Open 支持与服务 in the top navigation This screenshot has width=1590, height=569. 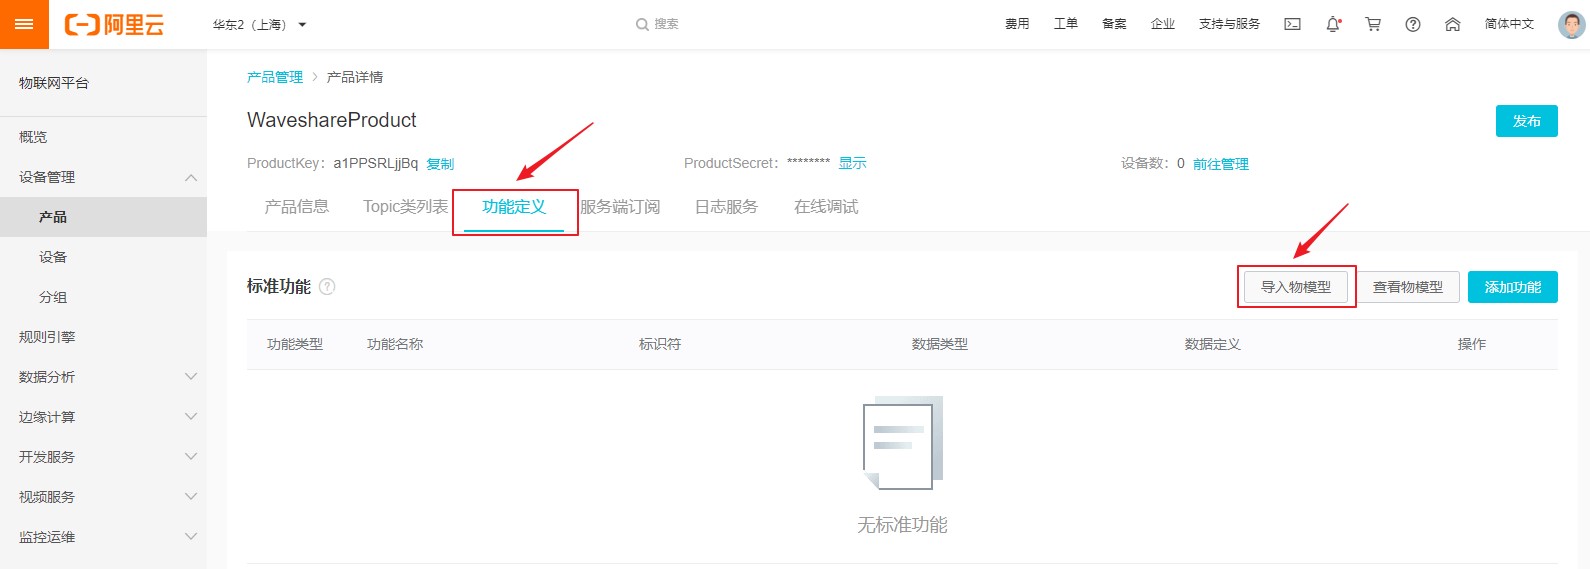[1229, 24]
